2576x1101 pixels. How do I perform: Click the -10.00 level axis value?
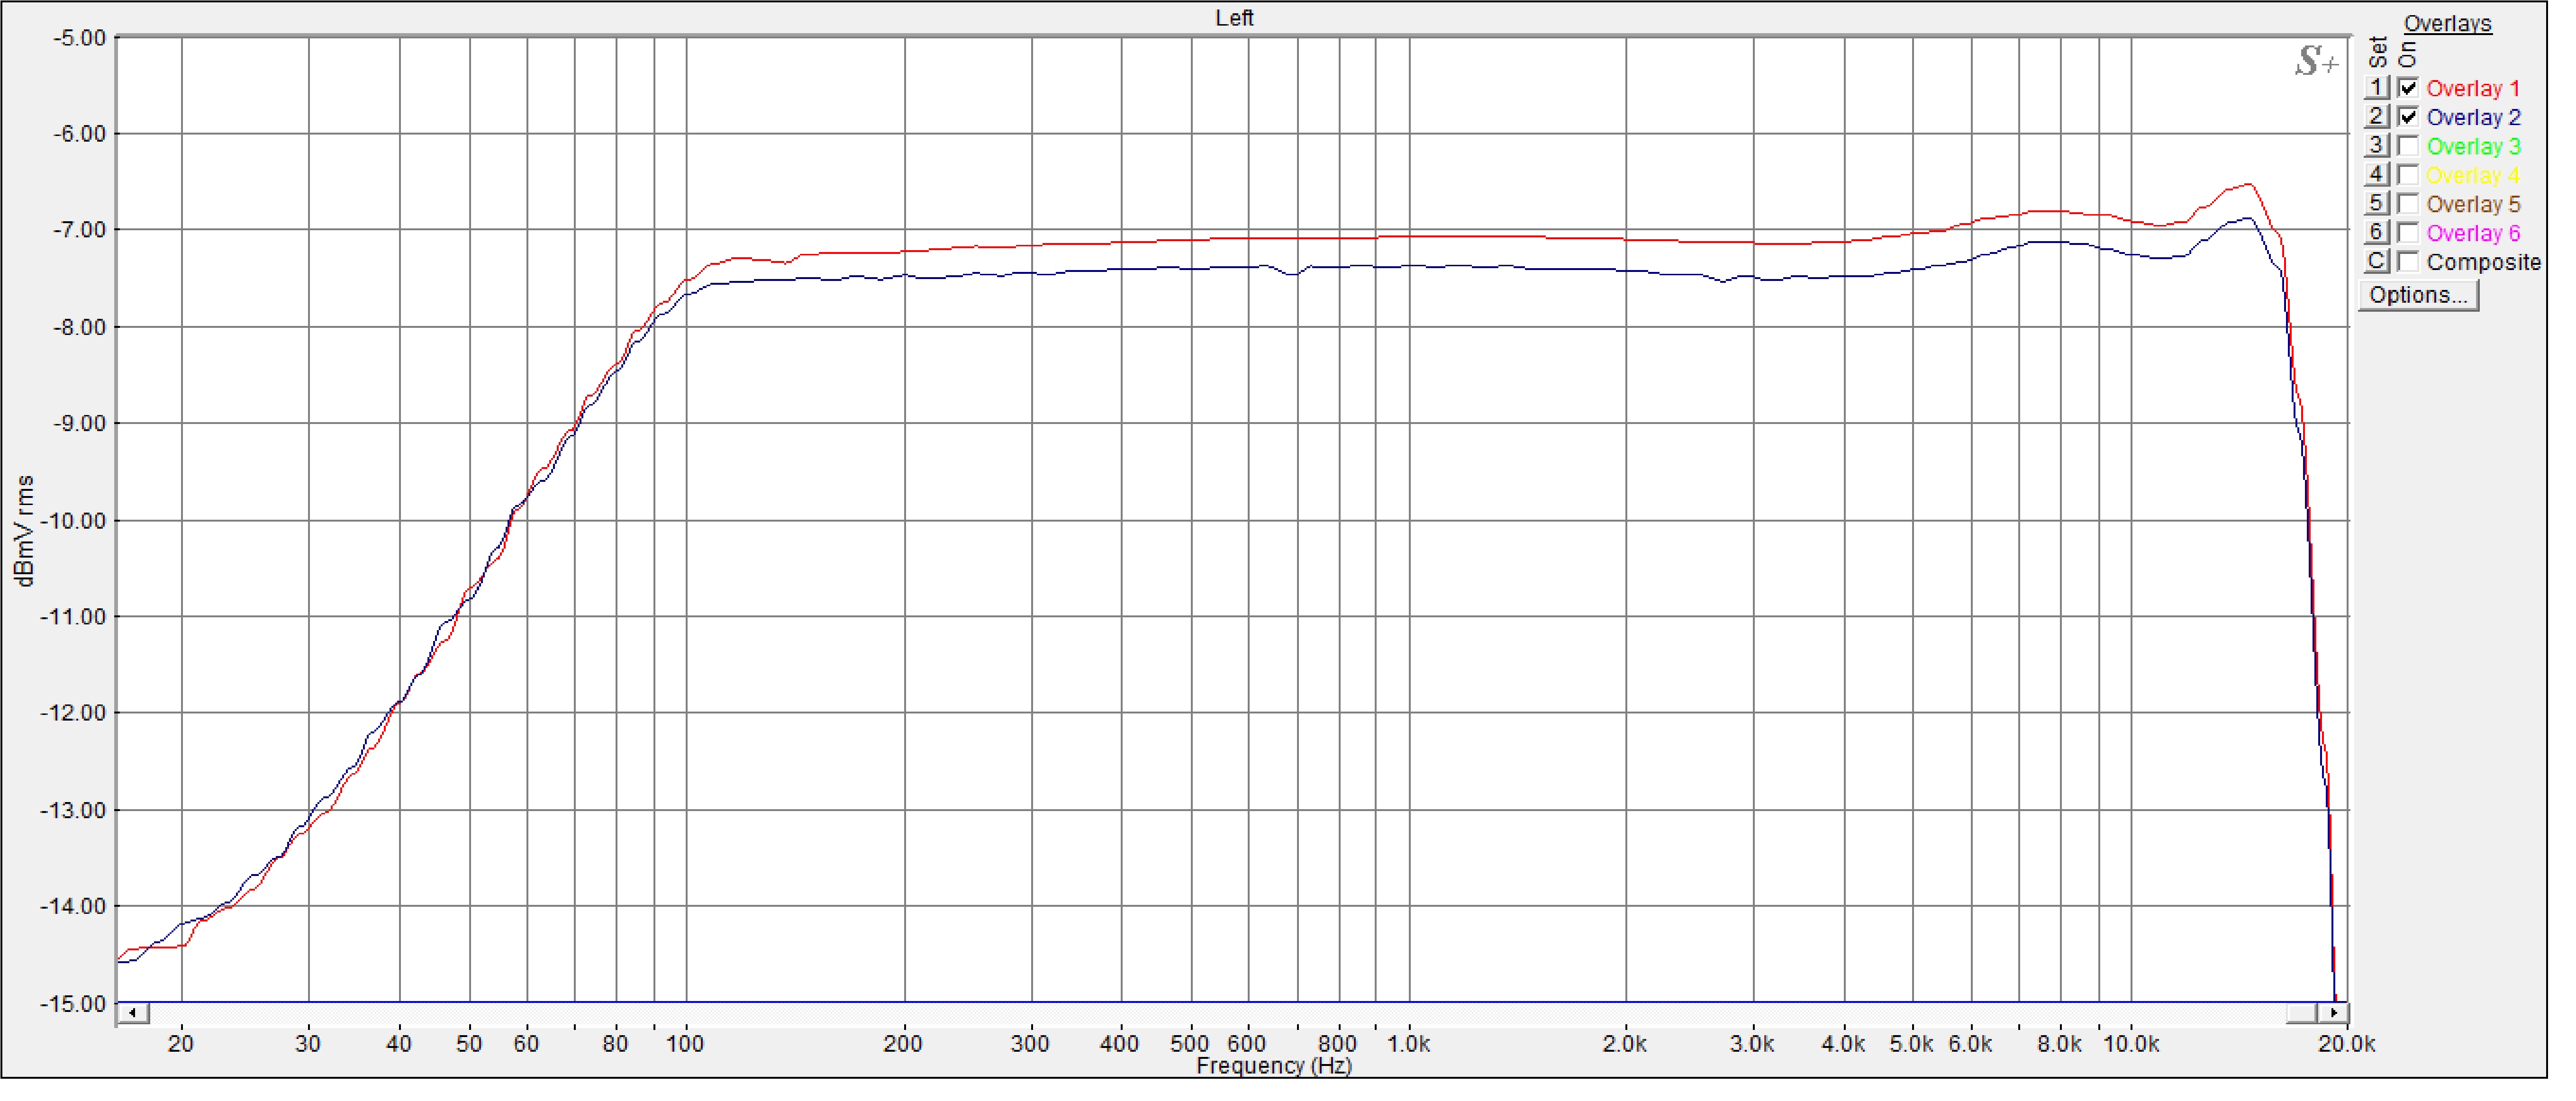click(x=72, y=521)
